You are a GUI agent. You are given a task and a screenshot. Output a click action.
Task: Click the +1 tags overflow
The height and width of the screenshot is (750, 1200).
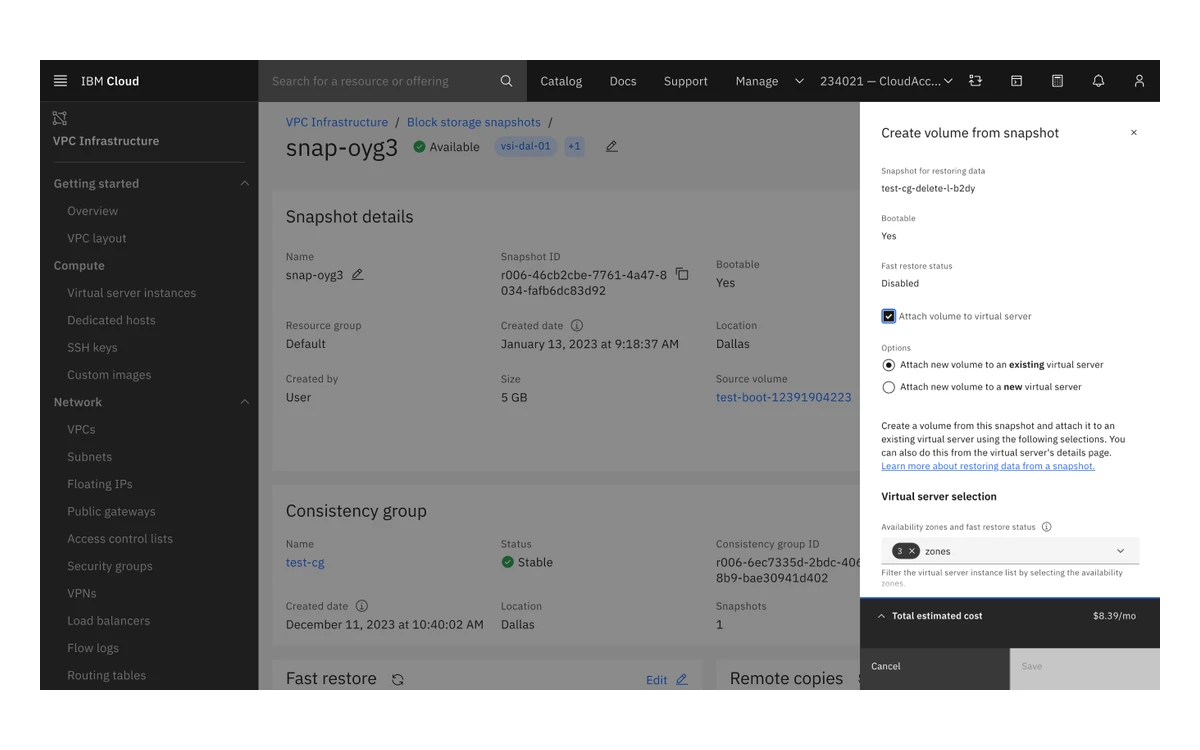click(x=574, y=146)
